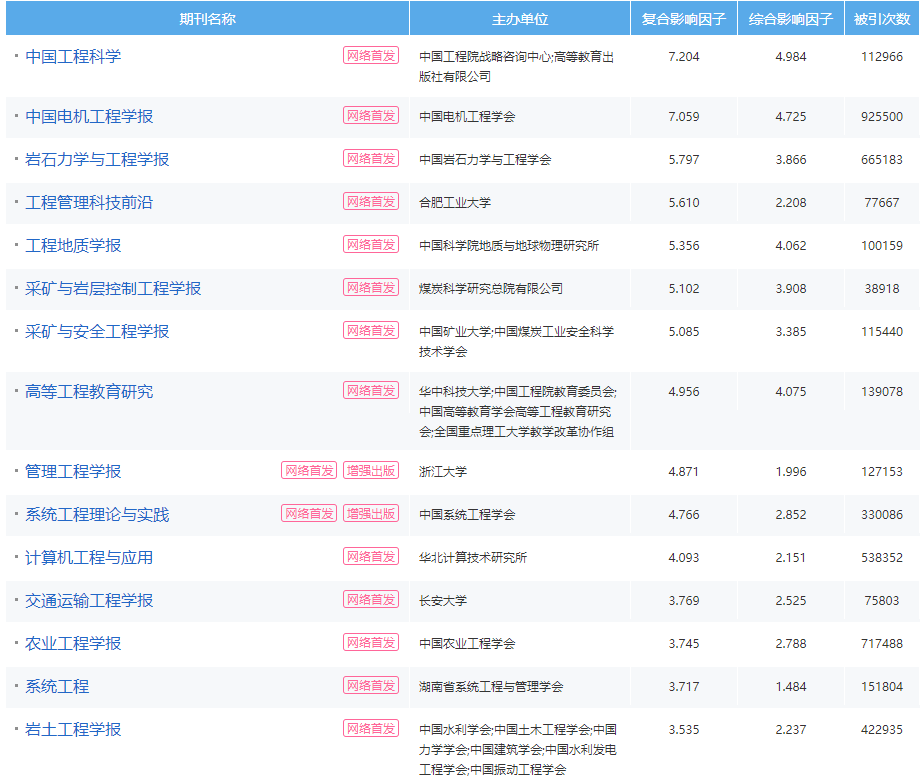
Task: Click the 期刊名称 column header
Action: (x=207, y=19)
